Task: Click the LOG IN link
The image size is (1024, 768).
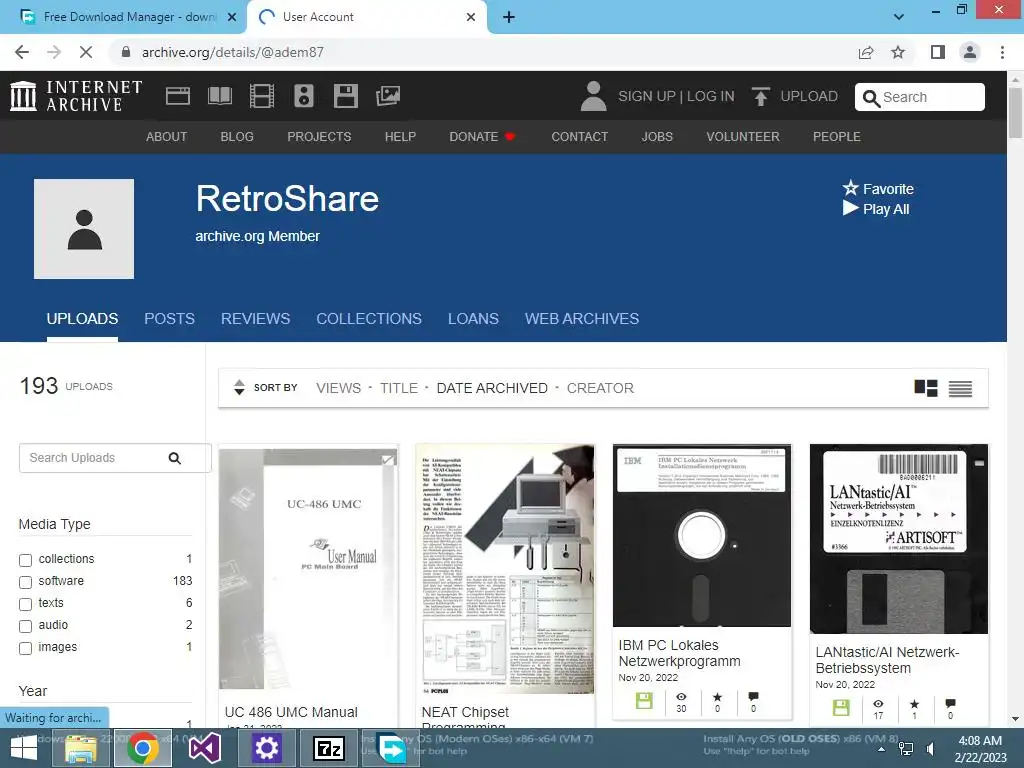Action: pos(711,97)
